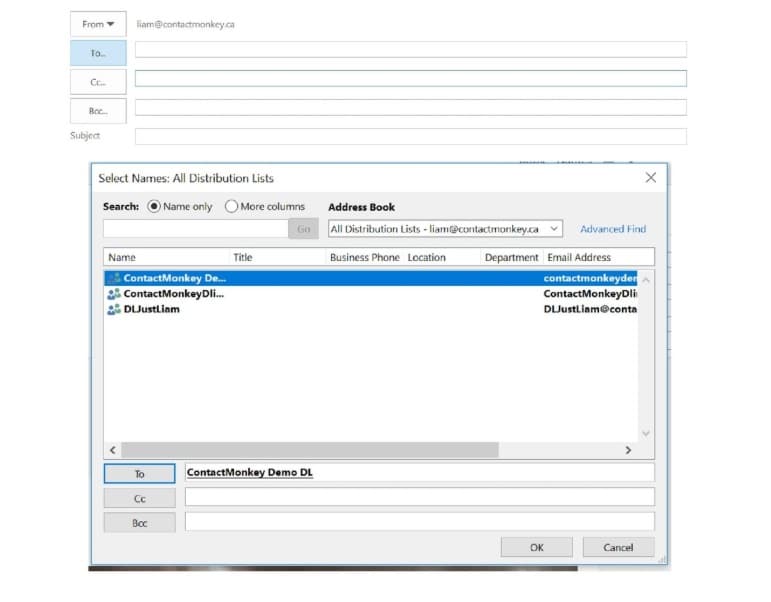
Task: Click the dialog Bcc recipients field
Action: (420, 521)
